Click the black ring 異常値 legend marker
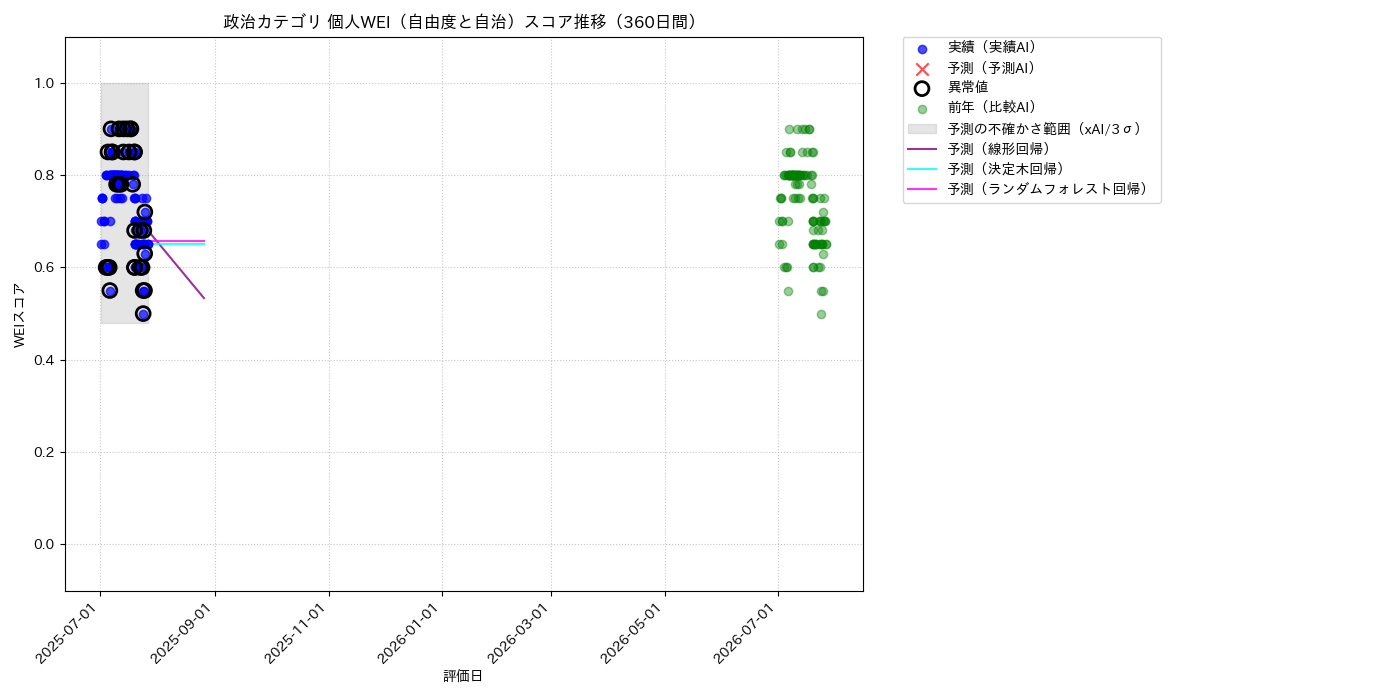 (x=922, y=88)
